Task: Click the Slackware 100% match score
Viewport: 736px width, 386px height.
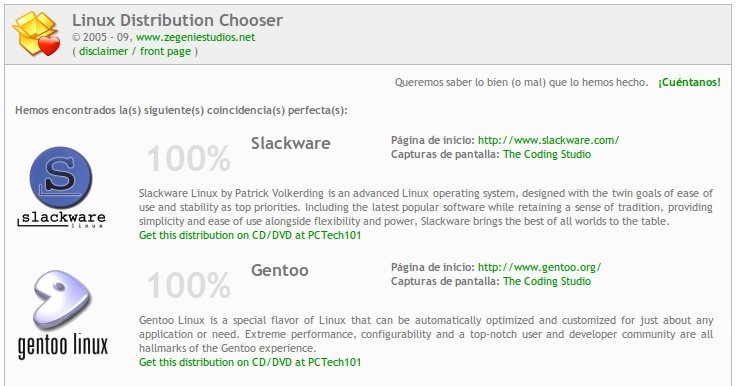Action: [189, 158]
